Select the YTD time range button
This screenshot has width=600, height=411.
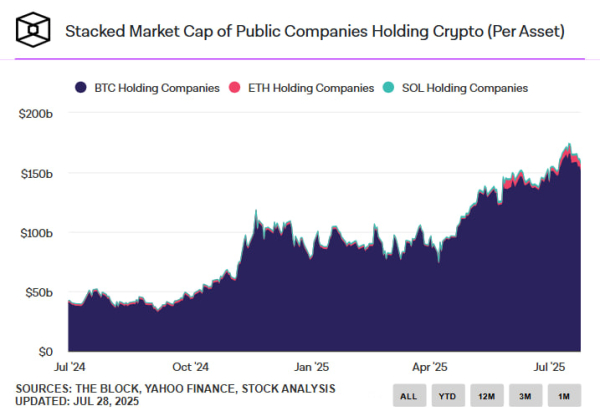[448, 396]
